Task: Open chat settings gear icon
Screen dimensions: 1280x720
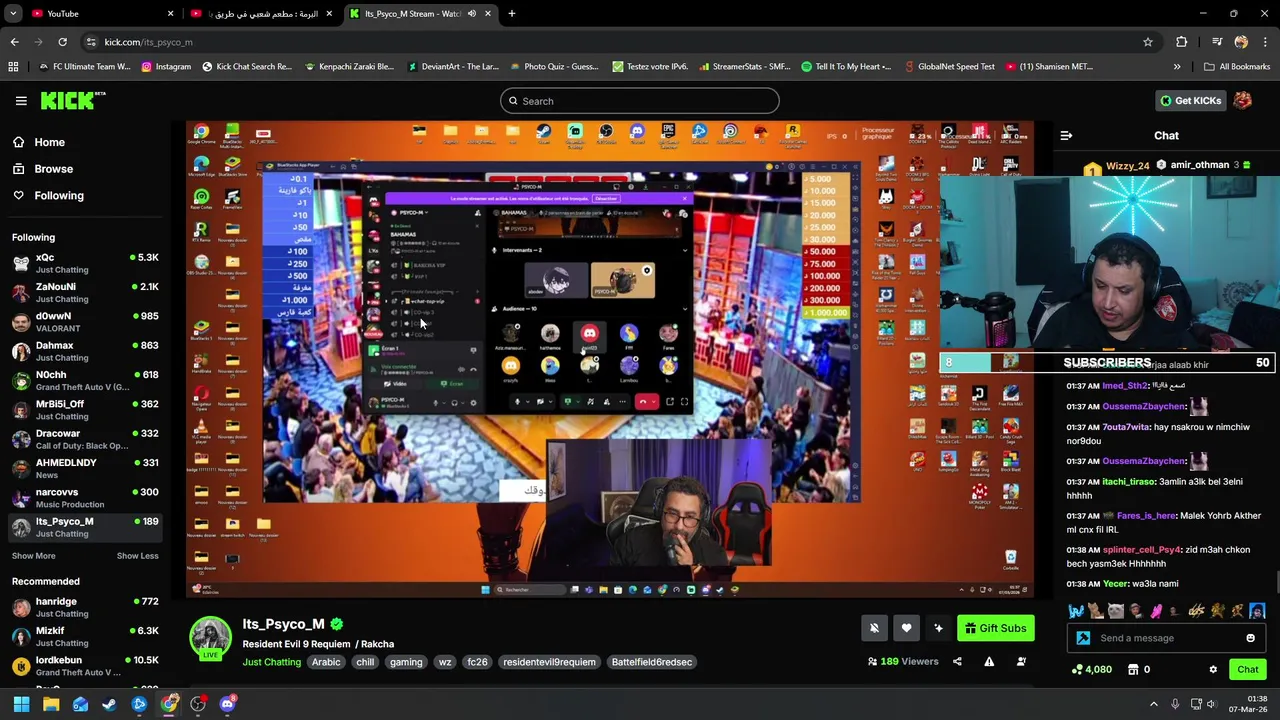Action: pos(1213,670)
